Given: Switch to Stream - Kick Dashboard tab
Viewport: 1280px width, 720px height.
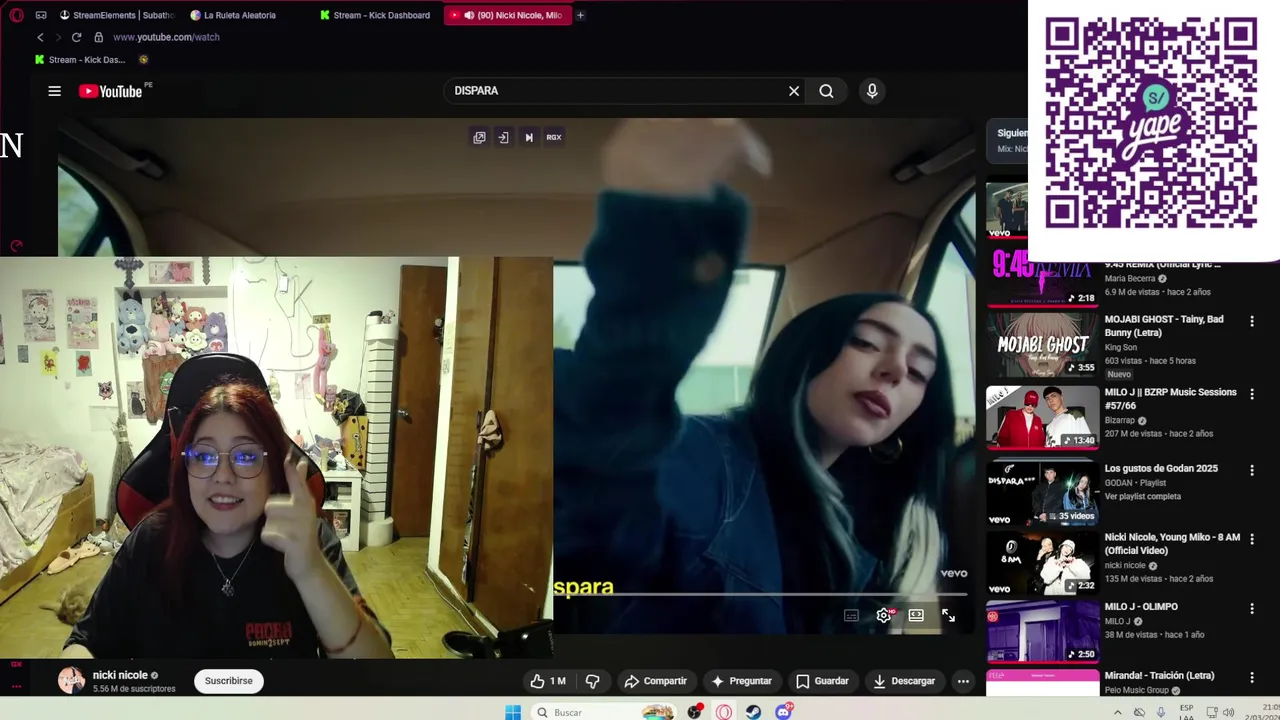Looking at the screenshot, I should pos(375,15).
